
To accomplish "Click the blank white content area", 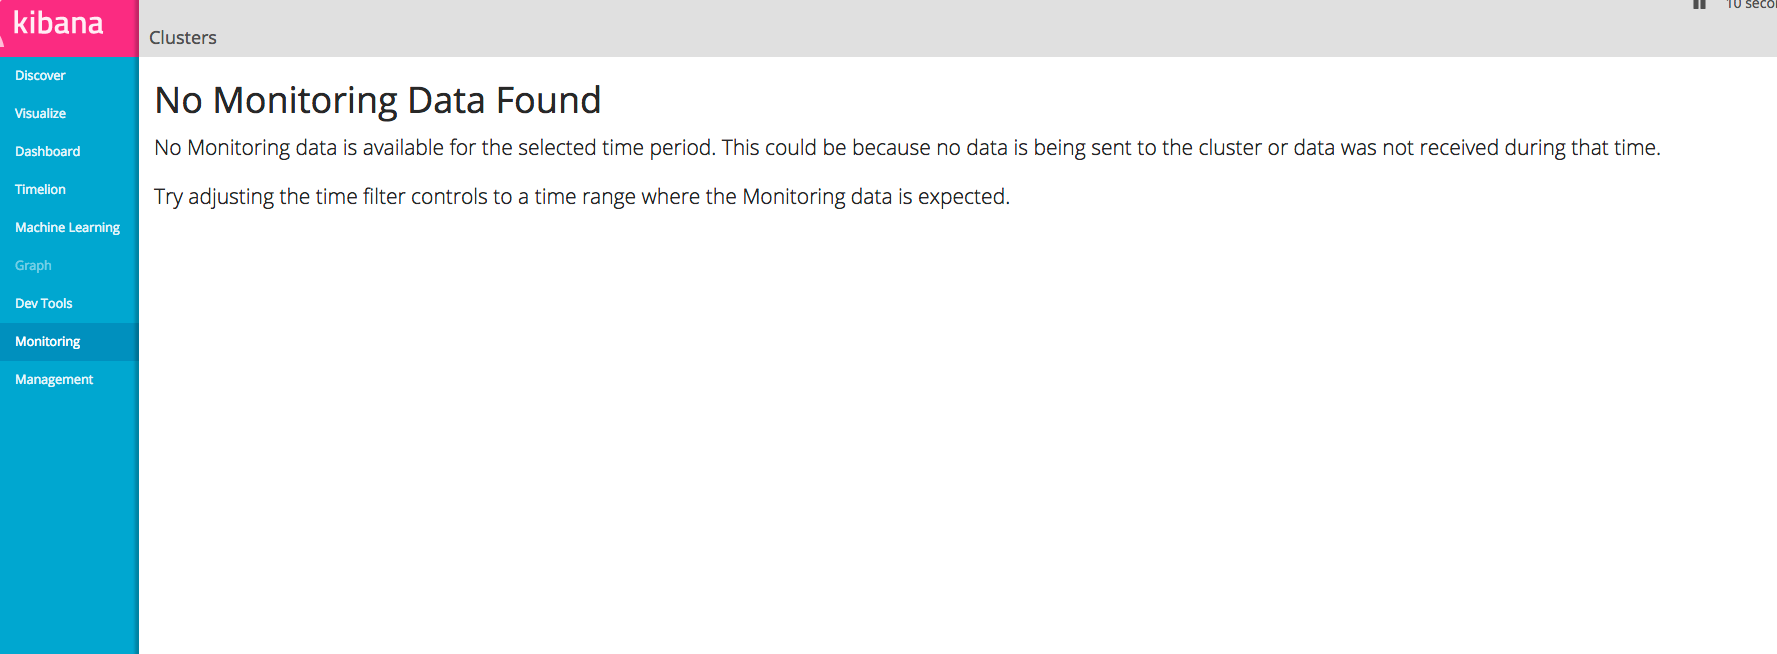I will tap(958, 430).
